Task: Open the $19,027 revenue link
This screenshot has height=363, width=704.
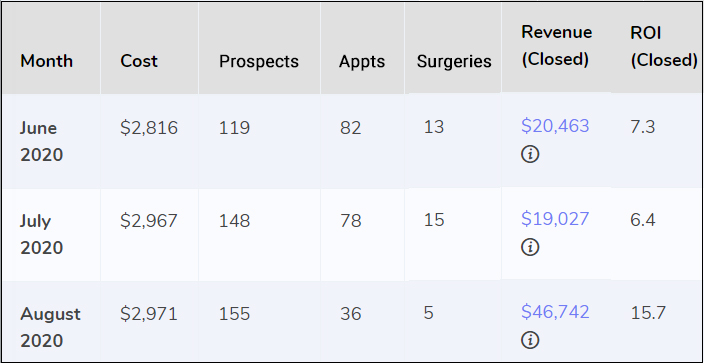Action: tap(555, 219)
